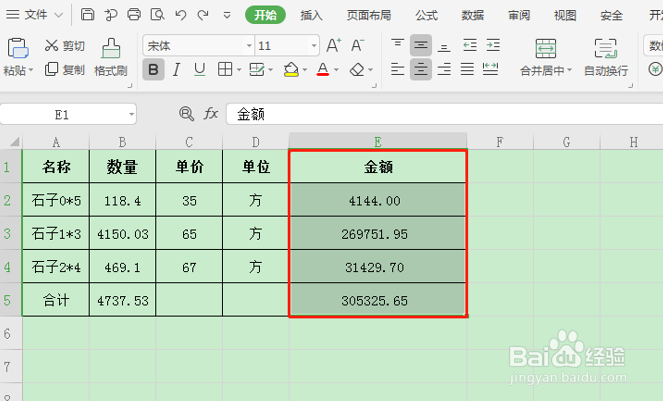Click the Decrease Indent icon
The image size is (663, 401).
(x=470, y=45)
